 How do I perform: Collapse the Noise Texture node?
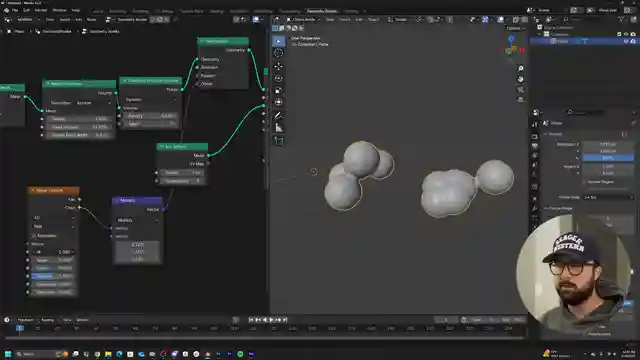pyautogui.click(x=33, y=191)
